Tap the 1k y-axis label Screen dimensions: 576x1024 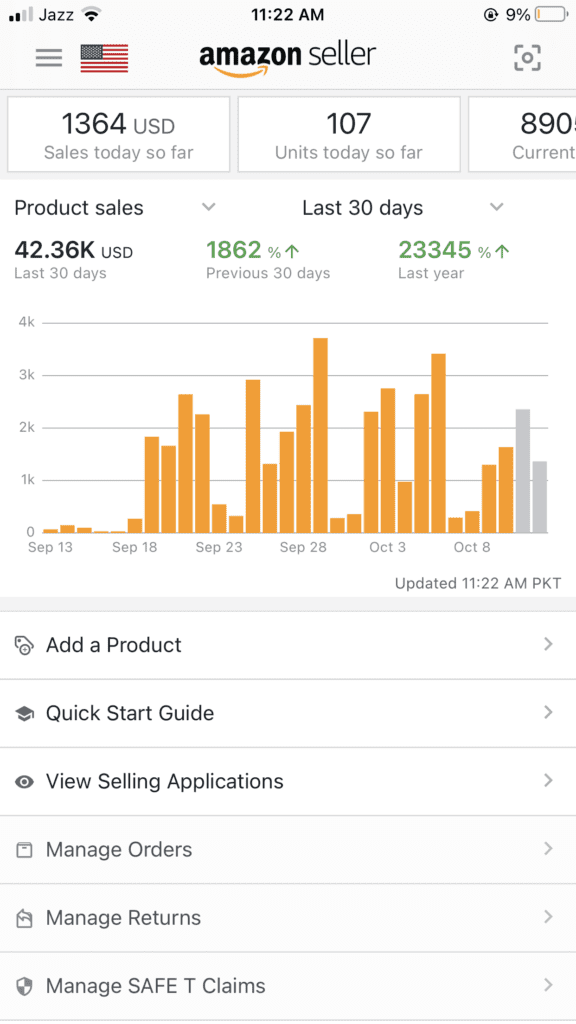[x=26, y=480]
